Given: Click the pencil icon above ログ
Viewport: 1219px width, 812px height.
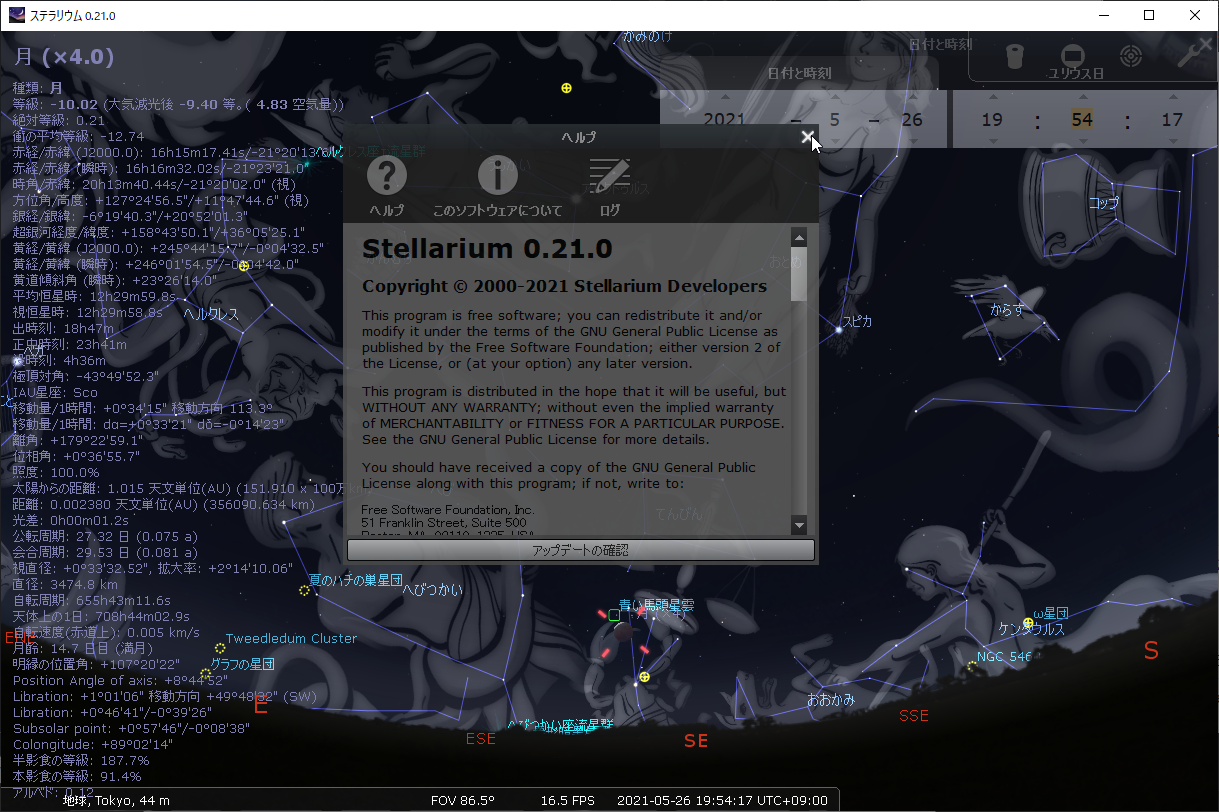Looking at the screenshot, I should tap(610, 175).
